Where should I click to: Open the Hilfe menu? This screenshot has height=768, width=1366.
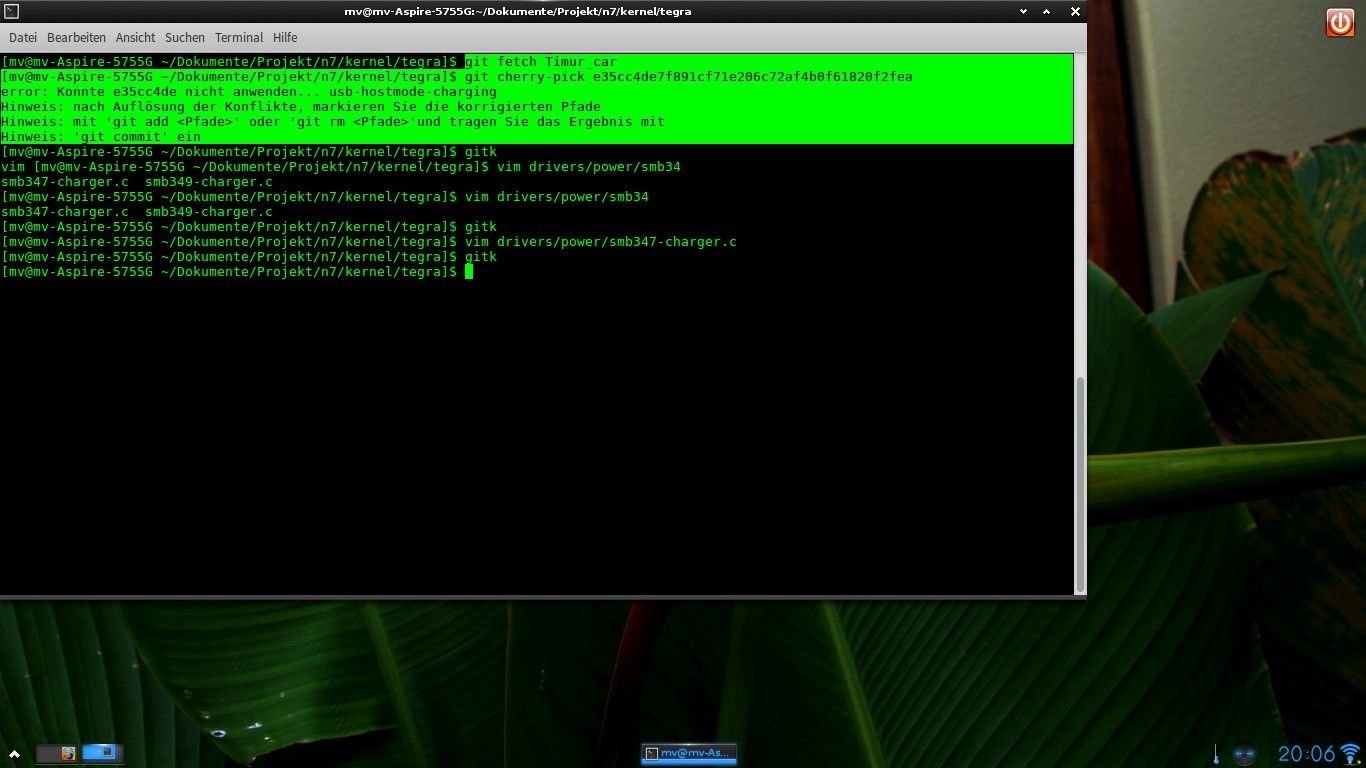coord(285,38)
